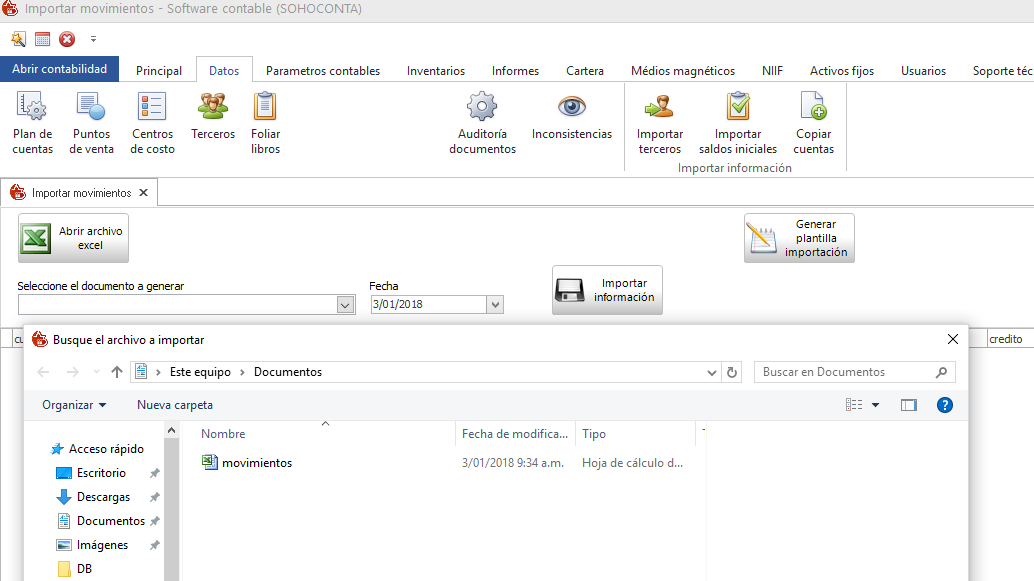Expand the Organizar menu

pos(74,405)
